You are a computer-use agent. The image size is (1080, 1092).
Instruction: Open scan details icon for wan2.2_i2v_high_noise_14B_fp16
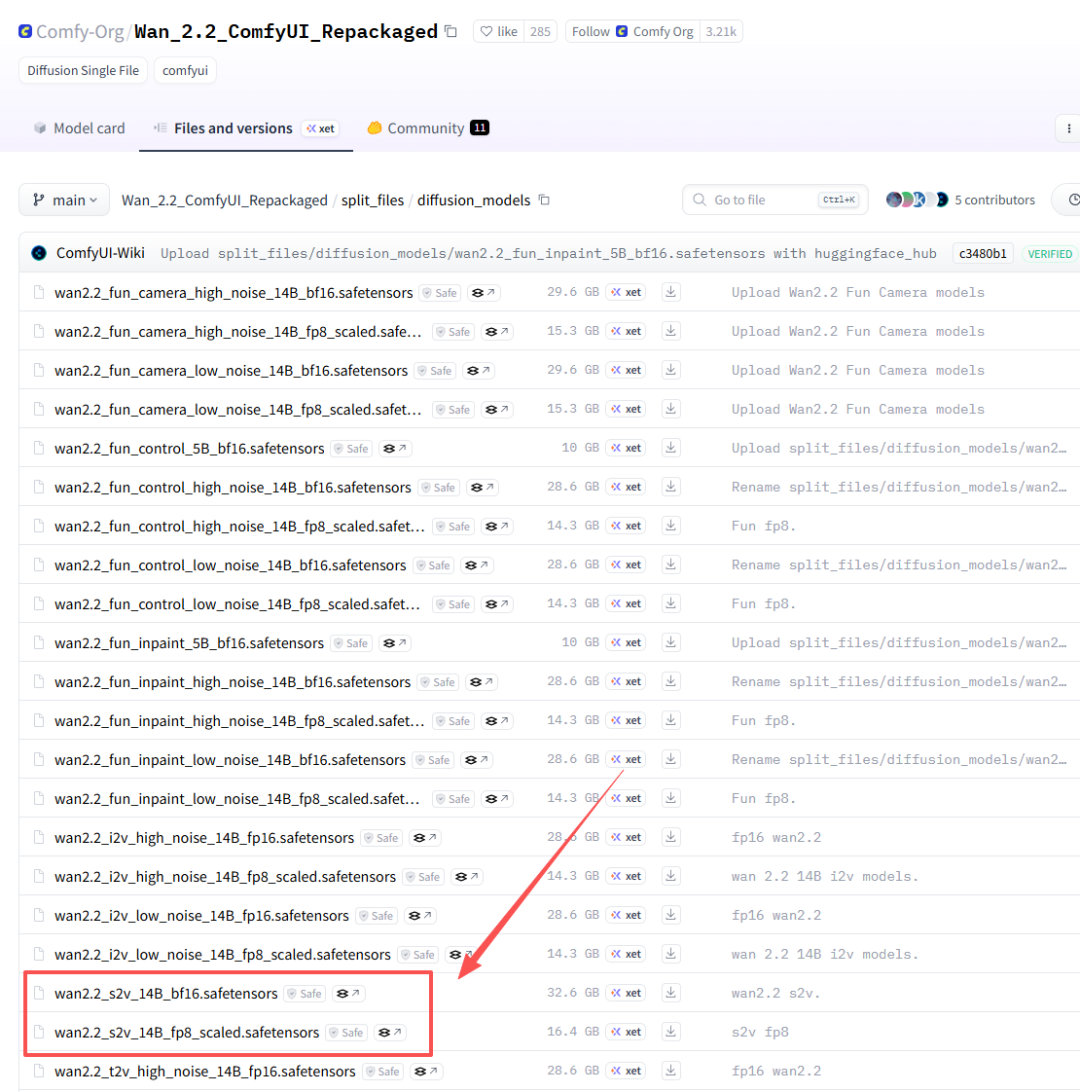(424, 838)
